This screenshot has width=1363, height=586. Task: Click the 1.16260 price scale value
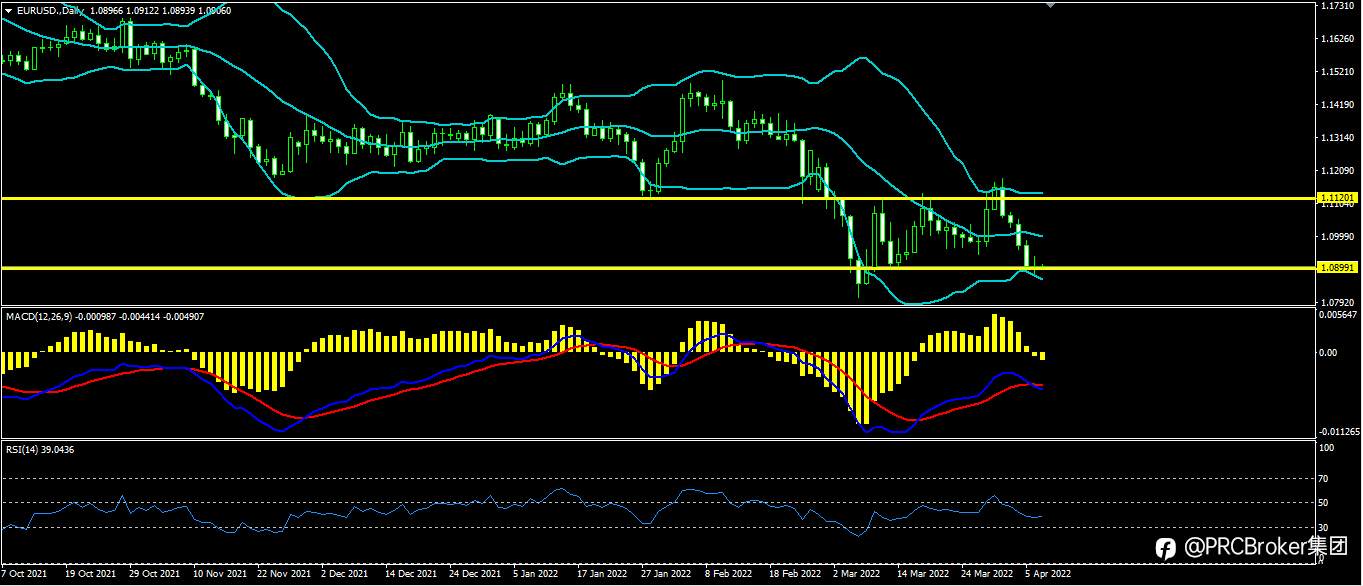1338,39
